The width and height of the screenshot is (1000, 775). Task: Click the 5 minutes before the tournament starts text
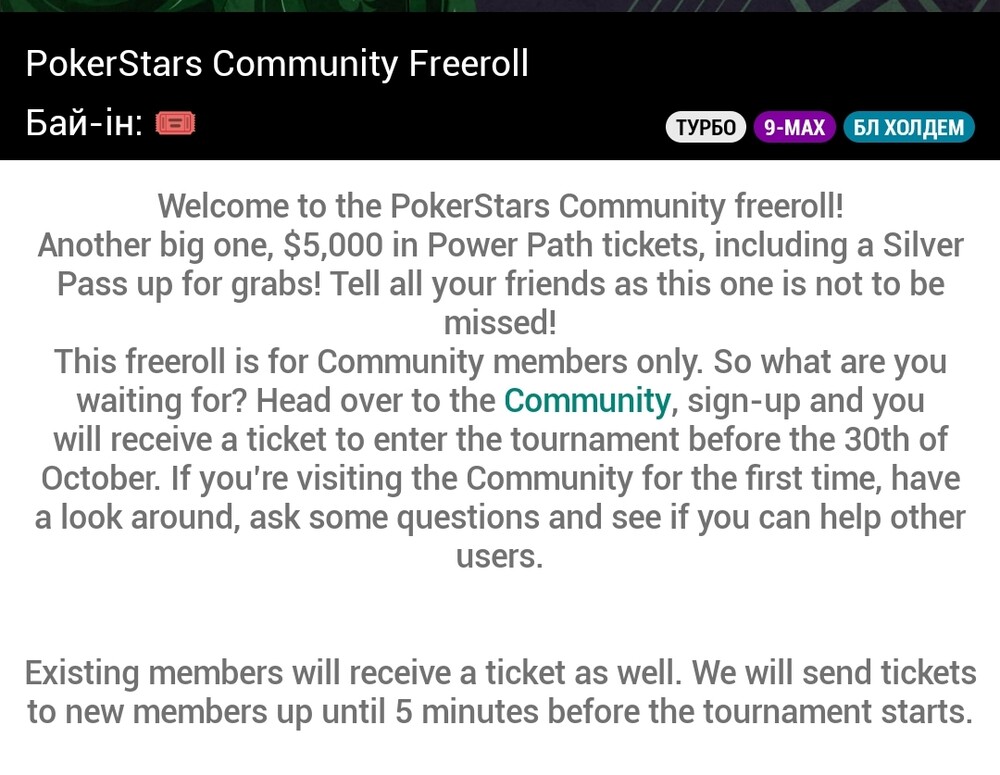click(684, 711)
